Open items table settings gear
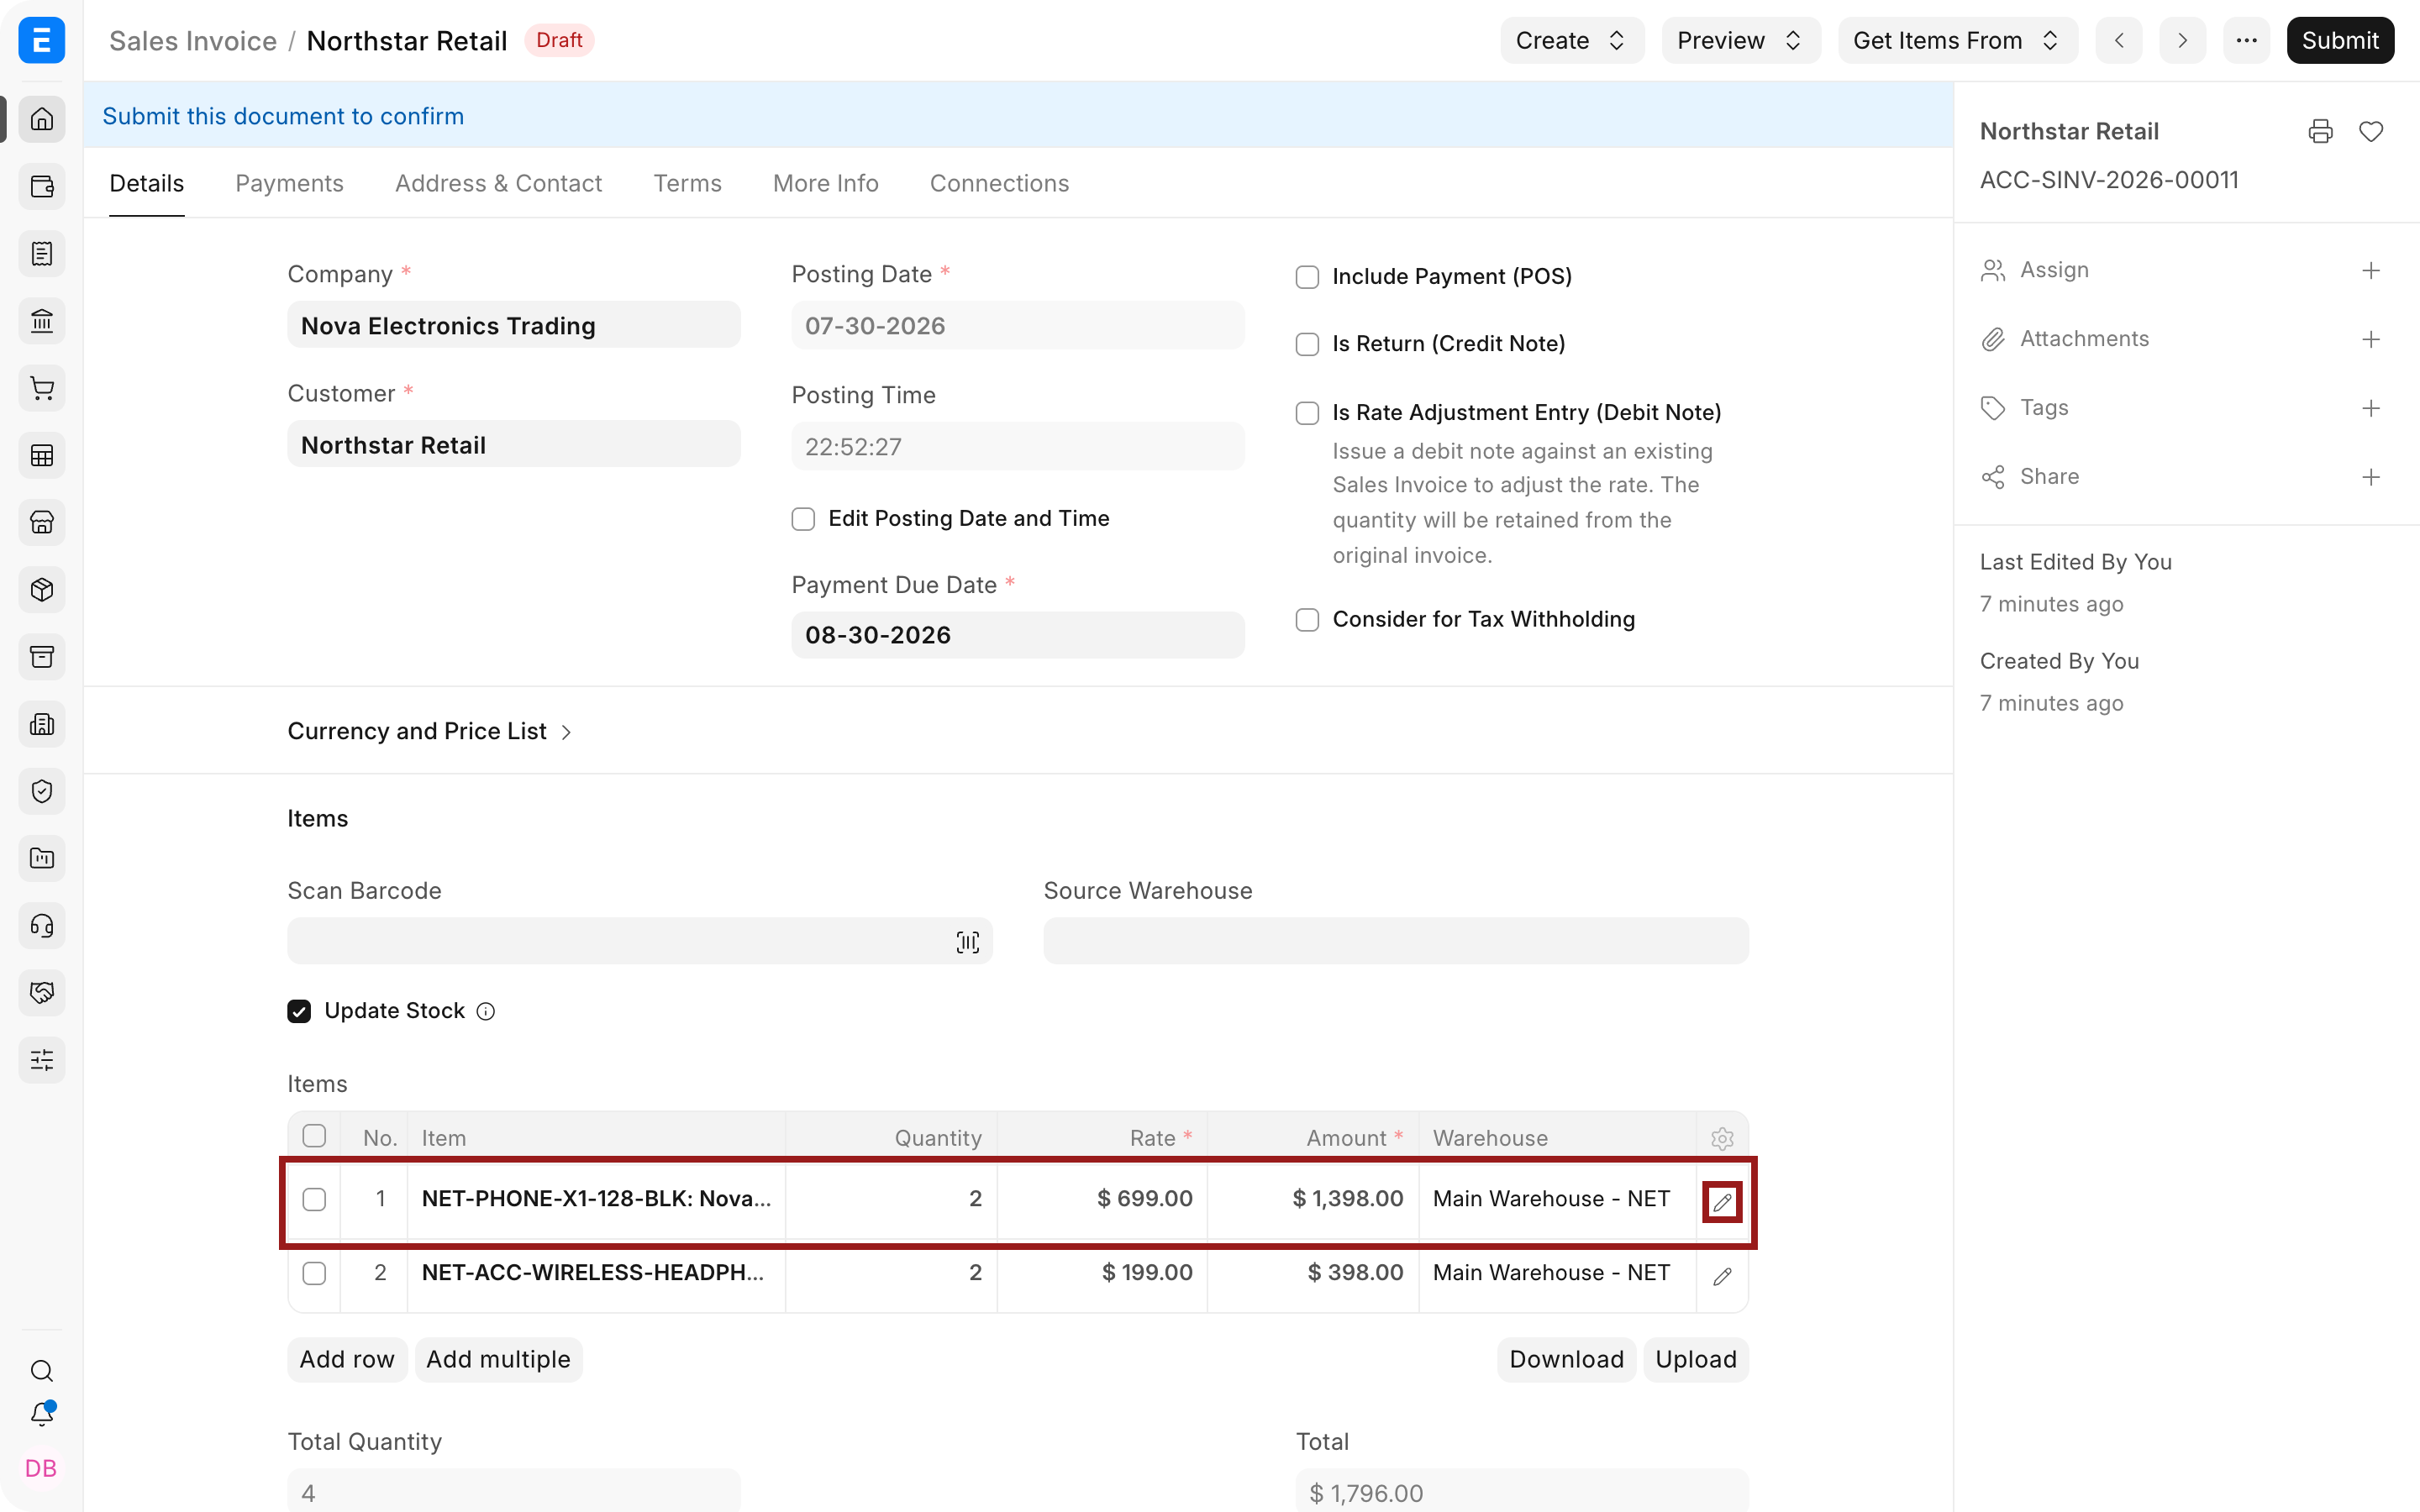The width and height of the screenshot is (2420, 1512). click(x=1722, y=1138)
